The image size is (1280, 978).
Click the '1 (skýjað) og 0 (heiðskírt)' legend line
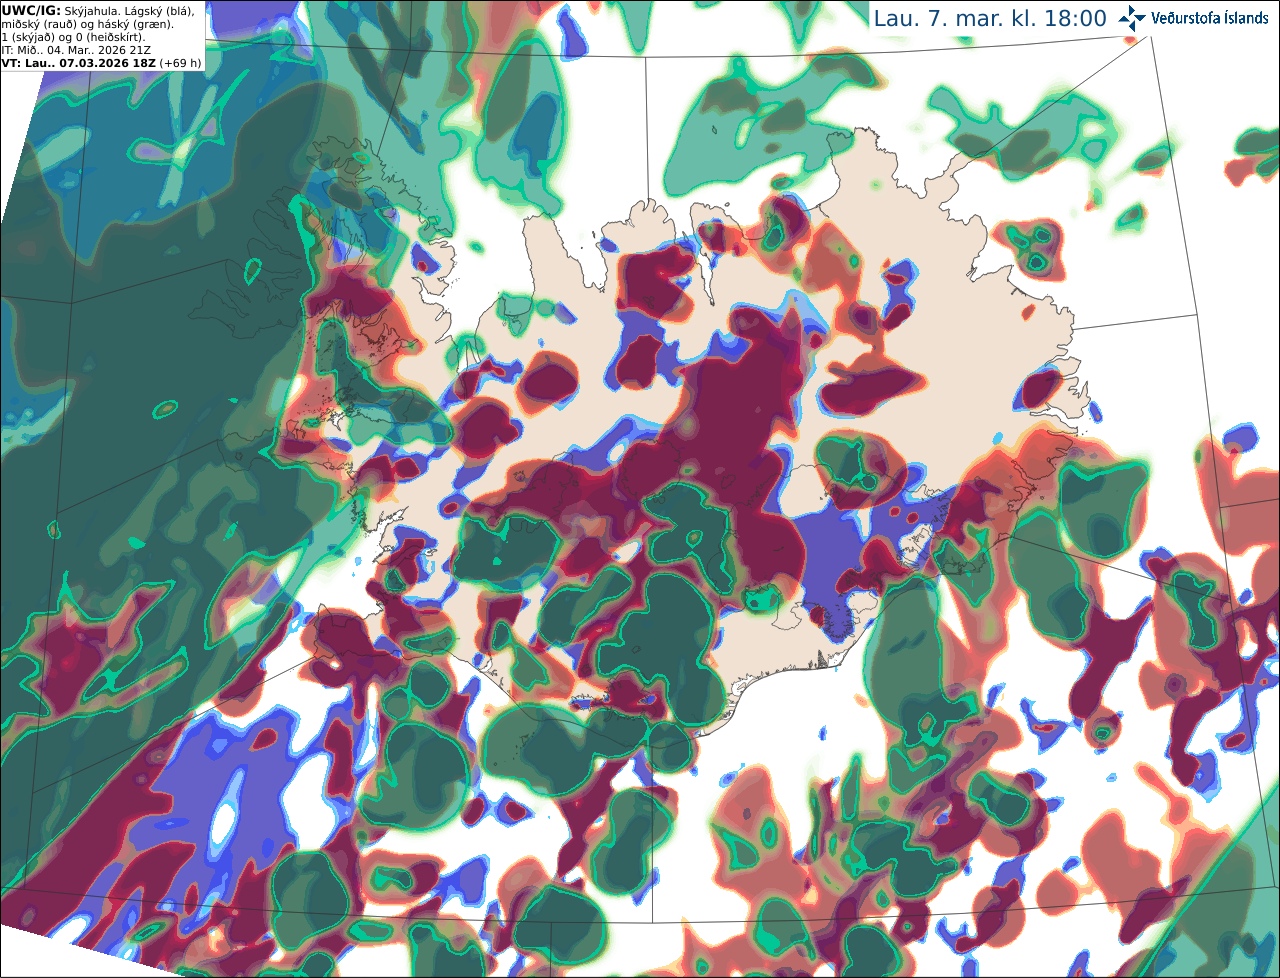click(x=73, y=37)
